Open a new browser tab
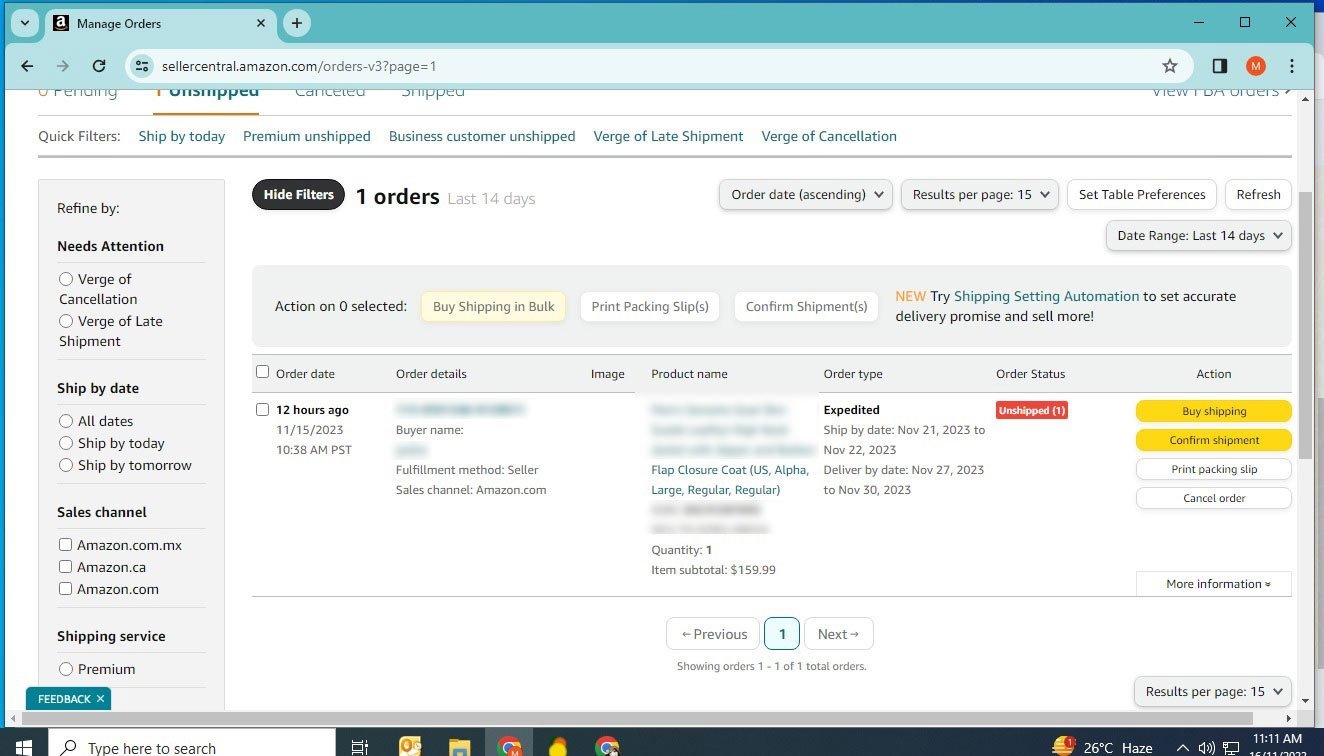 296,23
